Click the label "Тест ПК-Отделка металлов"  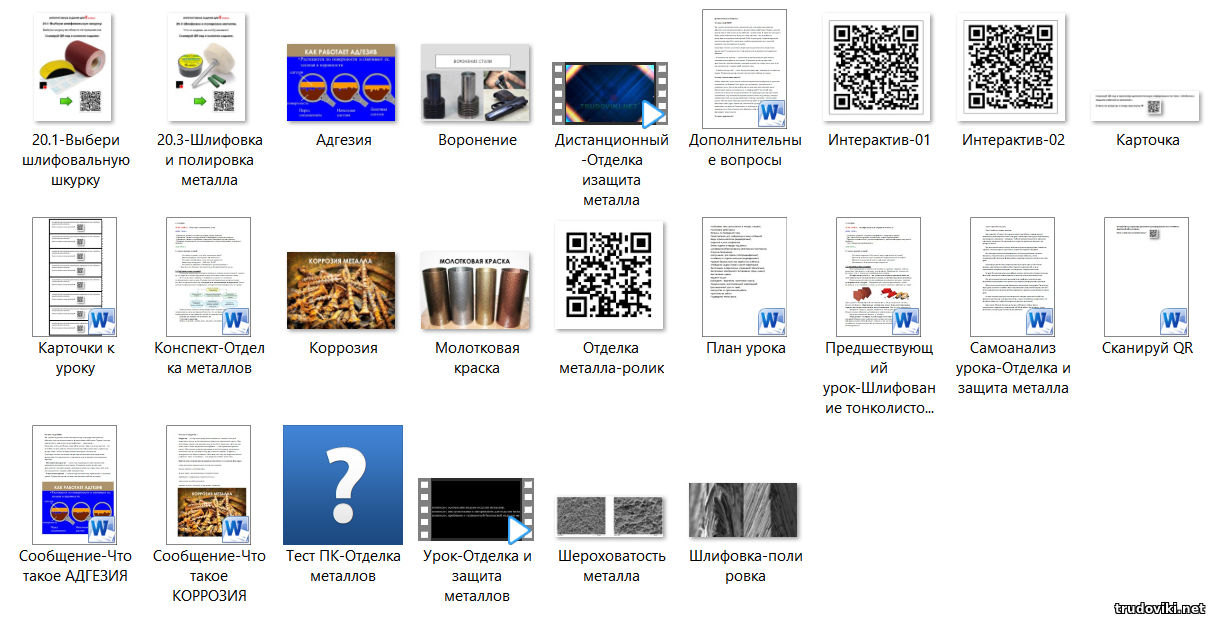[343, 566]
